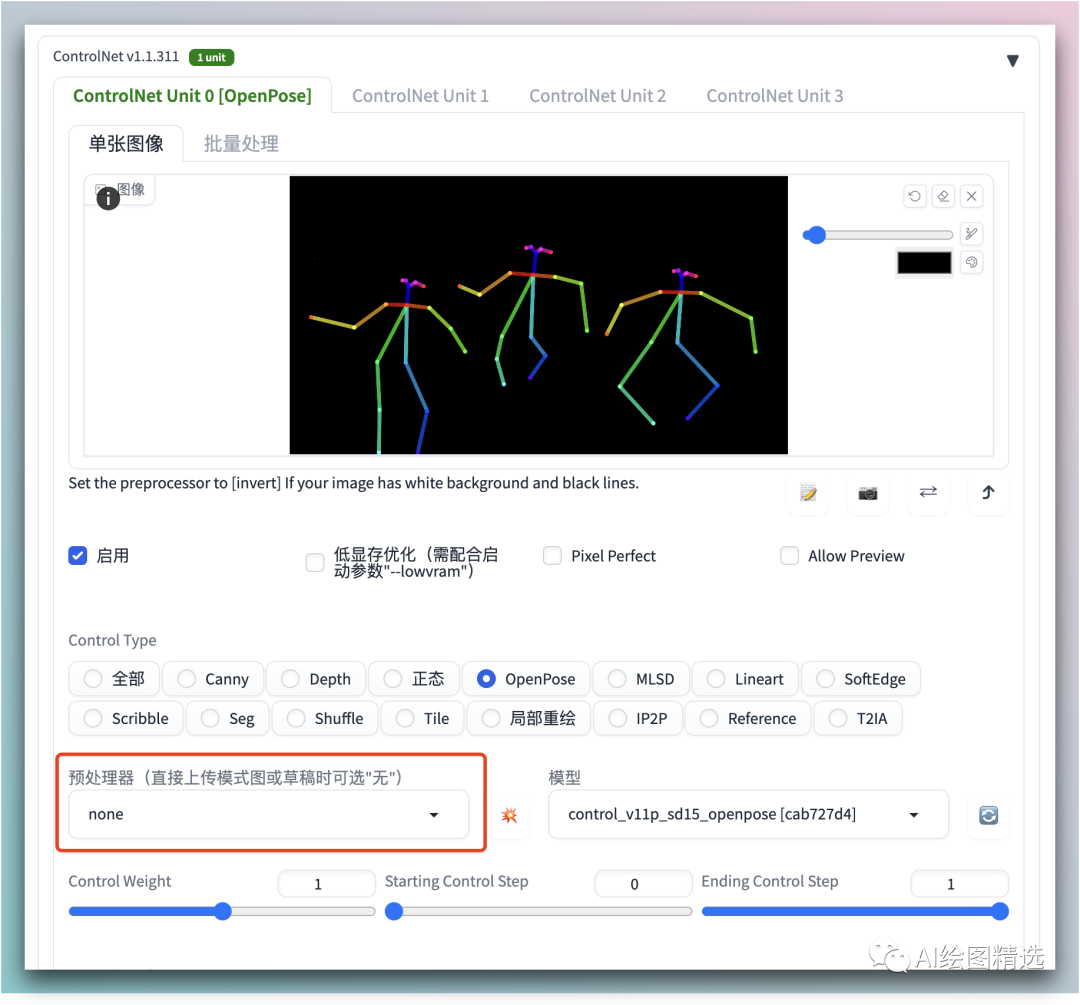Click the brush size pencil icon
Screen dimensions: 1080x1005
coord(971,234)
